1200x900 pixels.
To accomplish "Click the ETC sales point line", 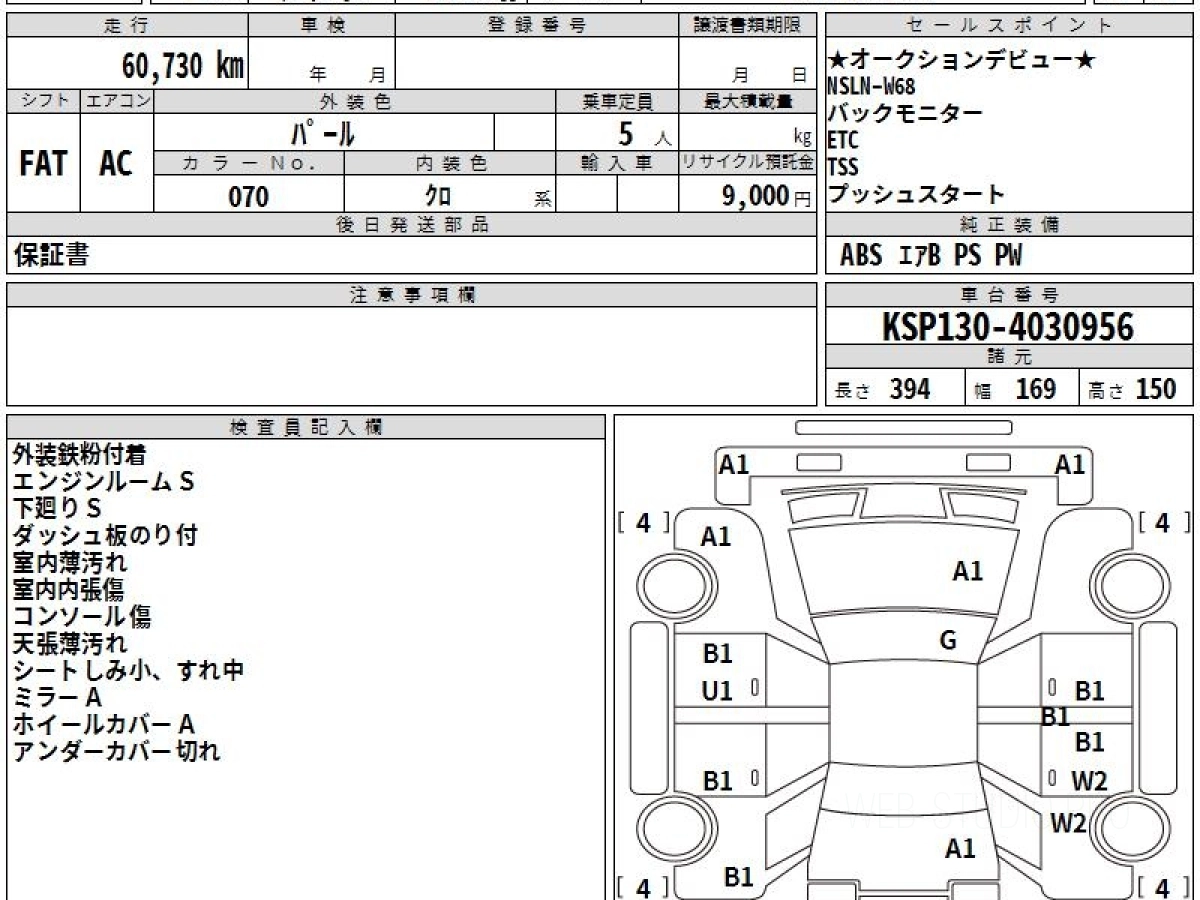I will tap(843, 141).
